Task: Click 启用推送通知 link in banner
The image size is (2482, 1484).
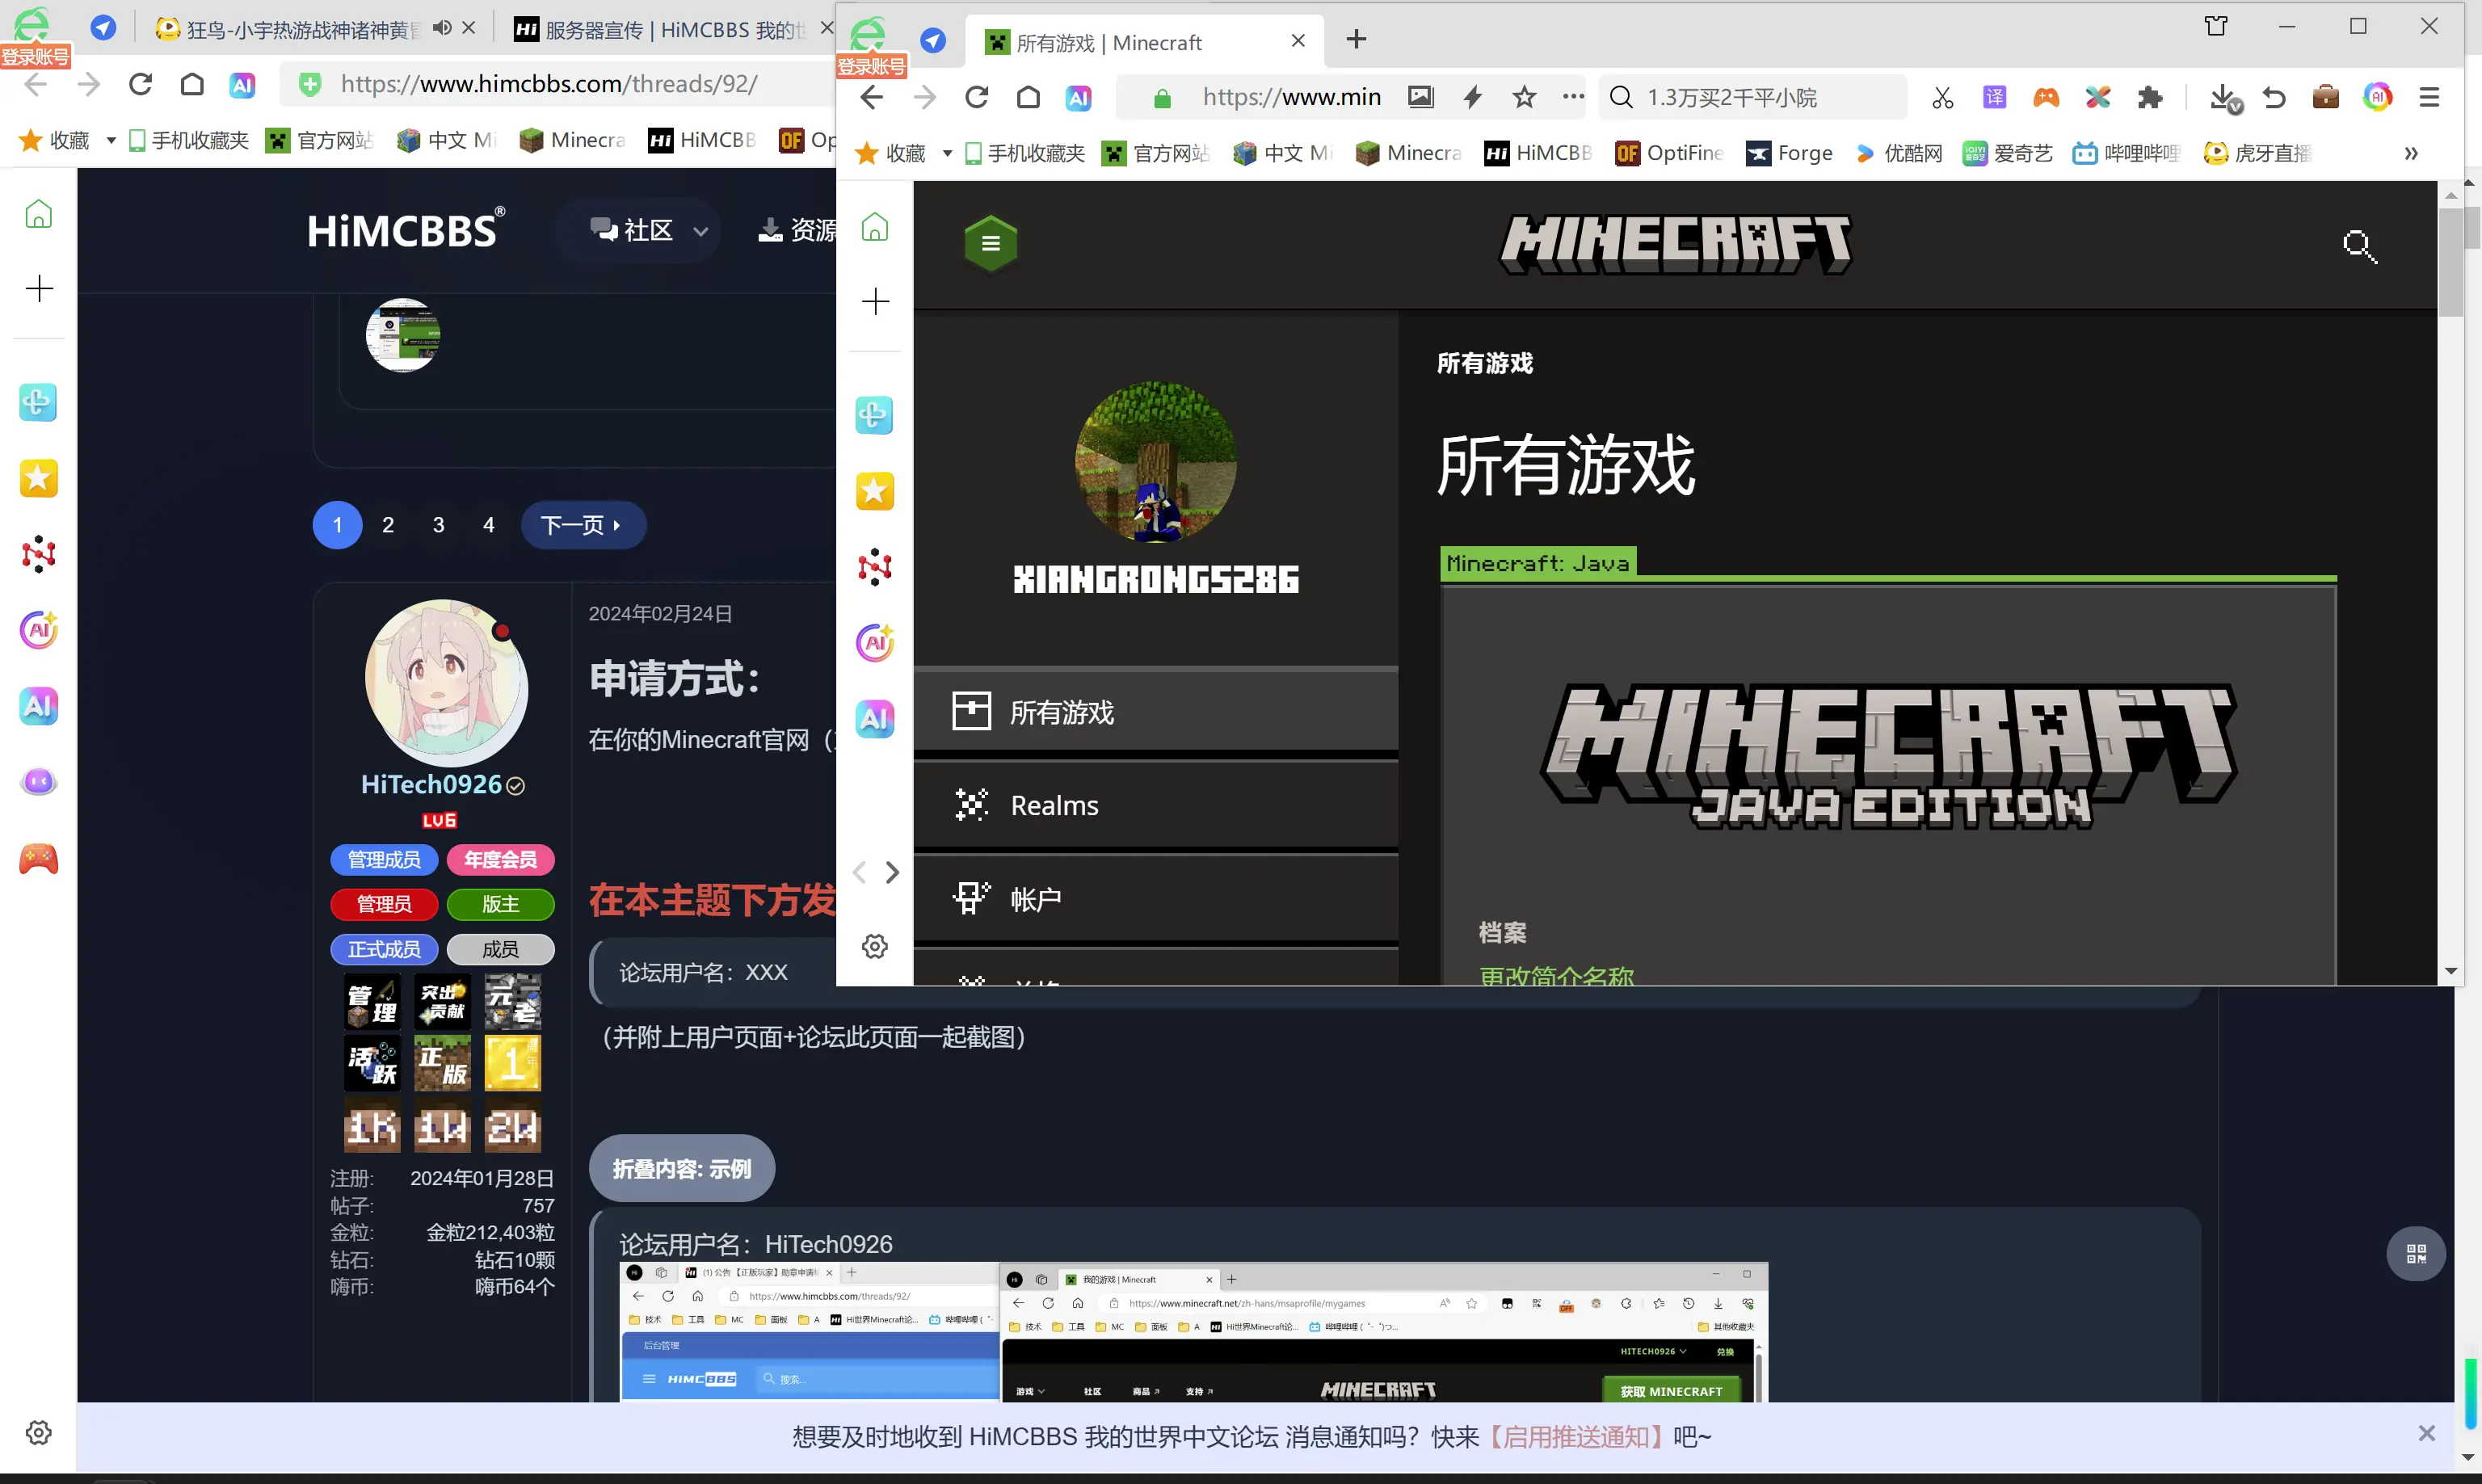Action: 1576,1437
